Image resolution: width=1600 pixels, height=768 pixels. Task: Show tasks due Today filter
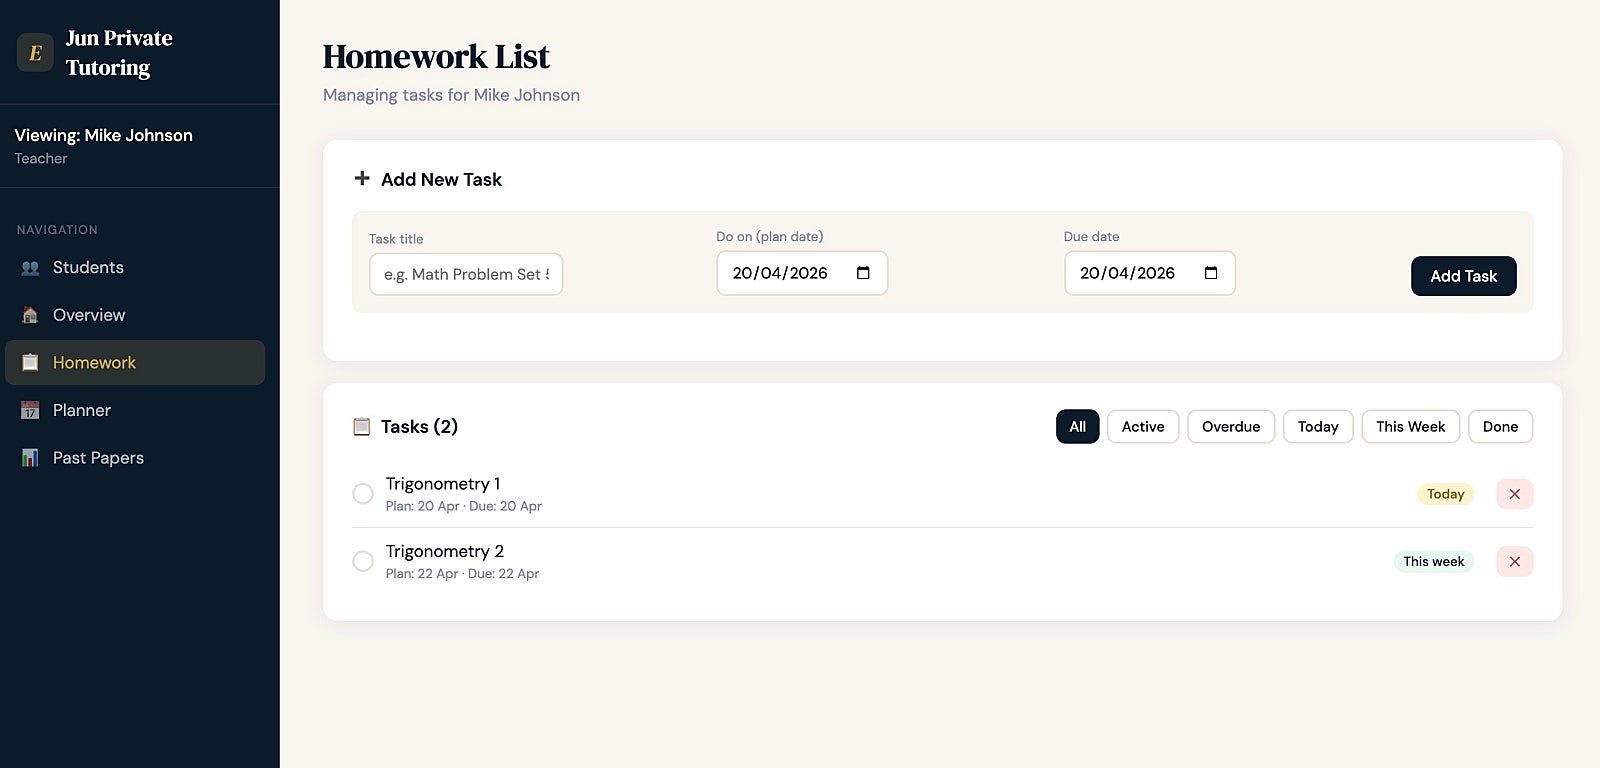coord(1318,427)
